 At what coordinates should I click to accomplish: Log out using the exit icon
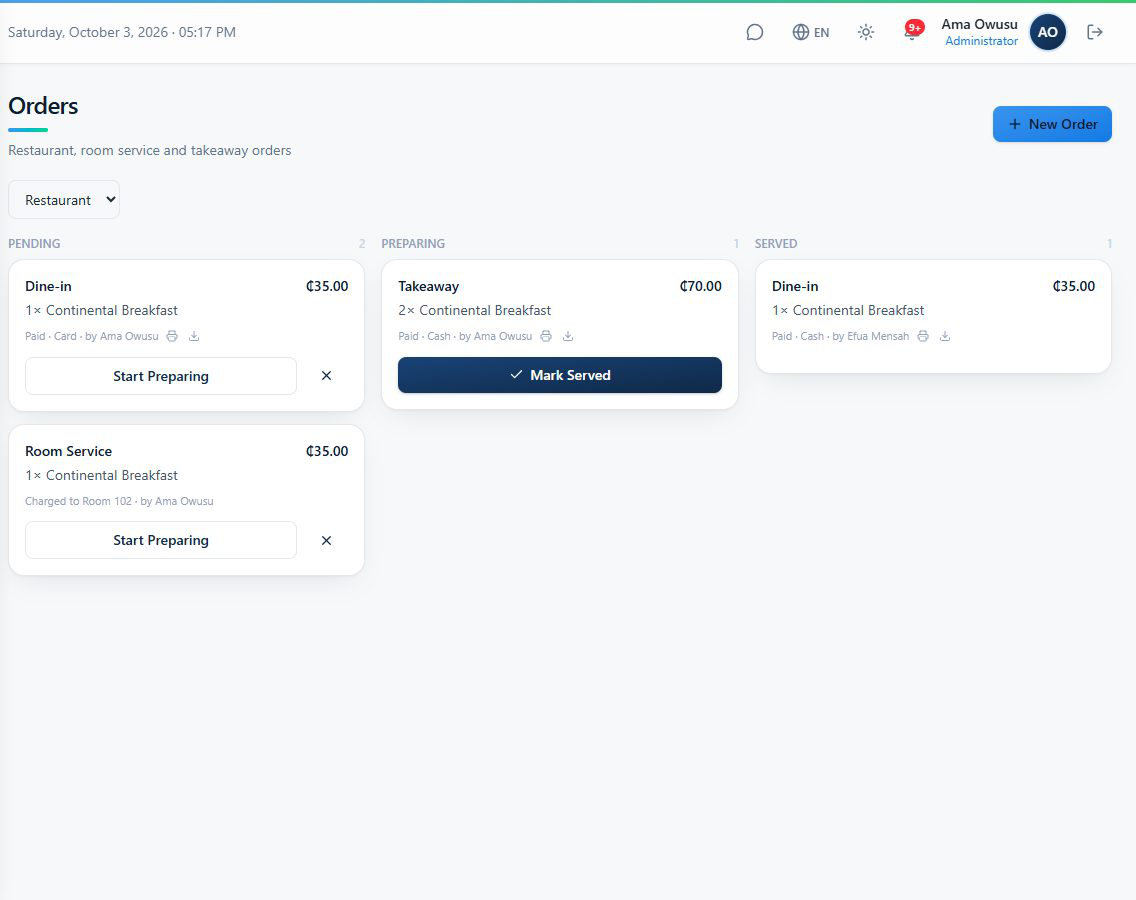(x=1095, y=32)
